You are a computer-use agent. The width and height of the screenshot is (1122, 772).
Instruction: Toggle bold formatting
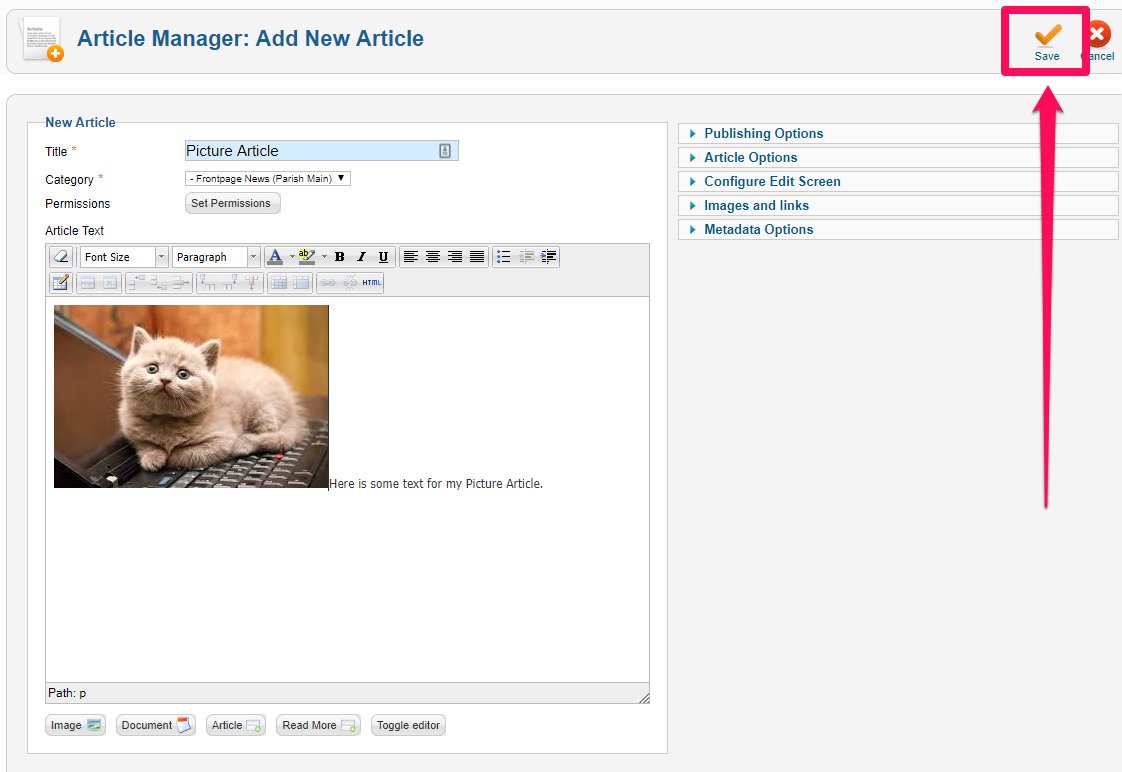click(340, 256)
